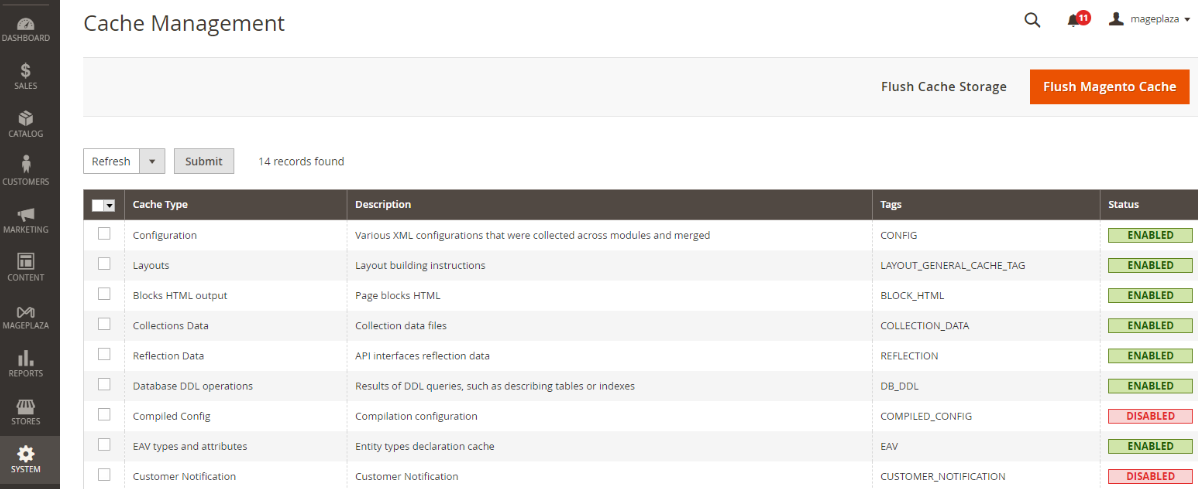Open the mass-select dropdown in table header
1198x489 pixels.
pyautogui.click(x=110, y=206)
